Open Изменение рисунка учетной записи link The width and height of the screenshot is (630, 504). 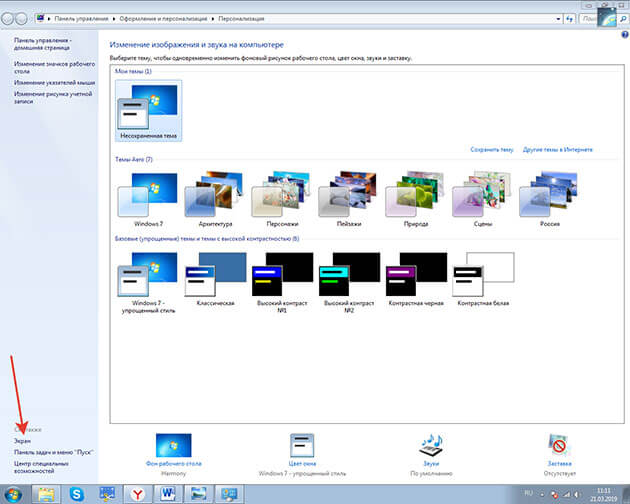pyautogui.click(x=53, y=98)
